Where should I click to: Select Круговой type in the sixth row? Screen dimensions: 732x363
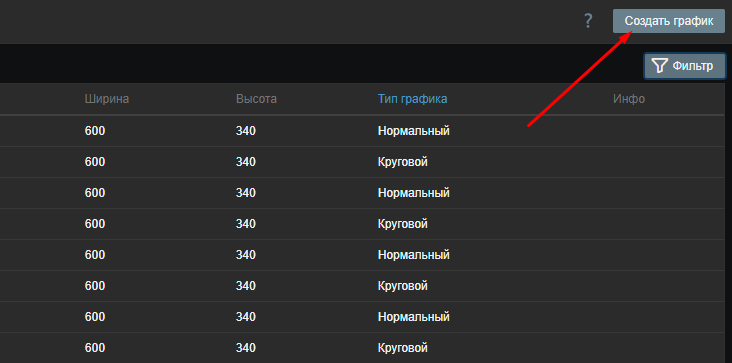(x=402, y=286)
